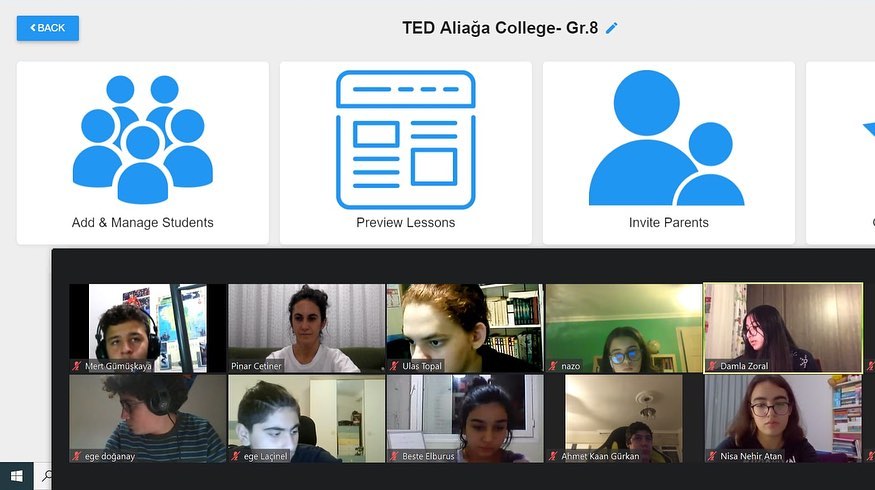Viewport: 875px width, 490px height.
Task: Select ege doğanay's video tile
Action: coord(148,419)
